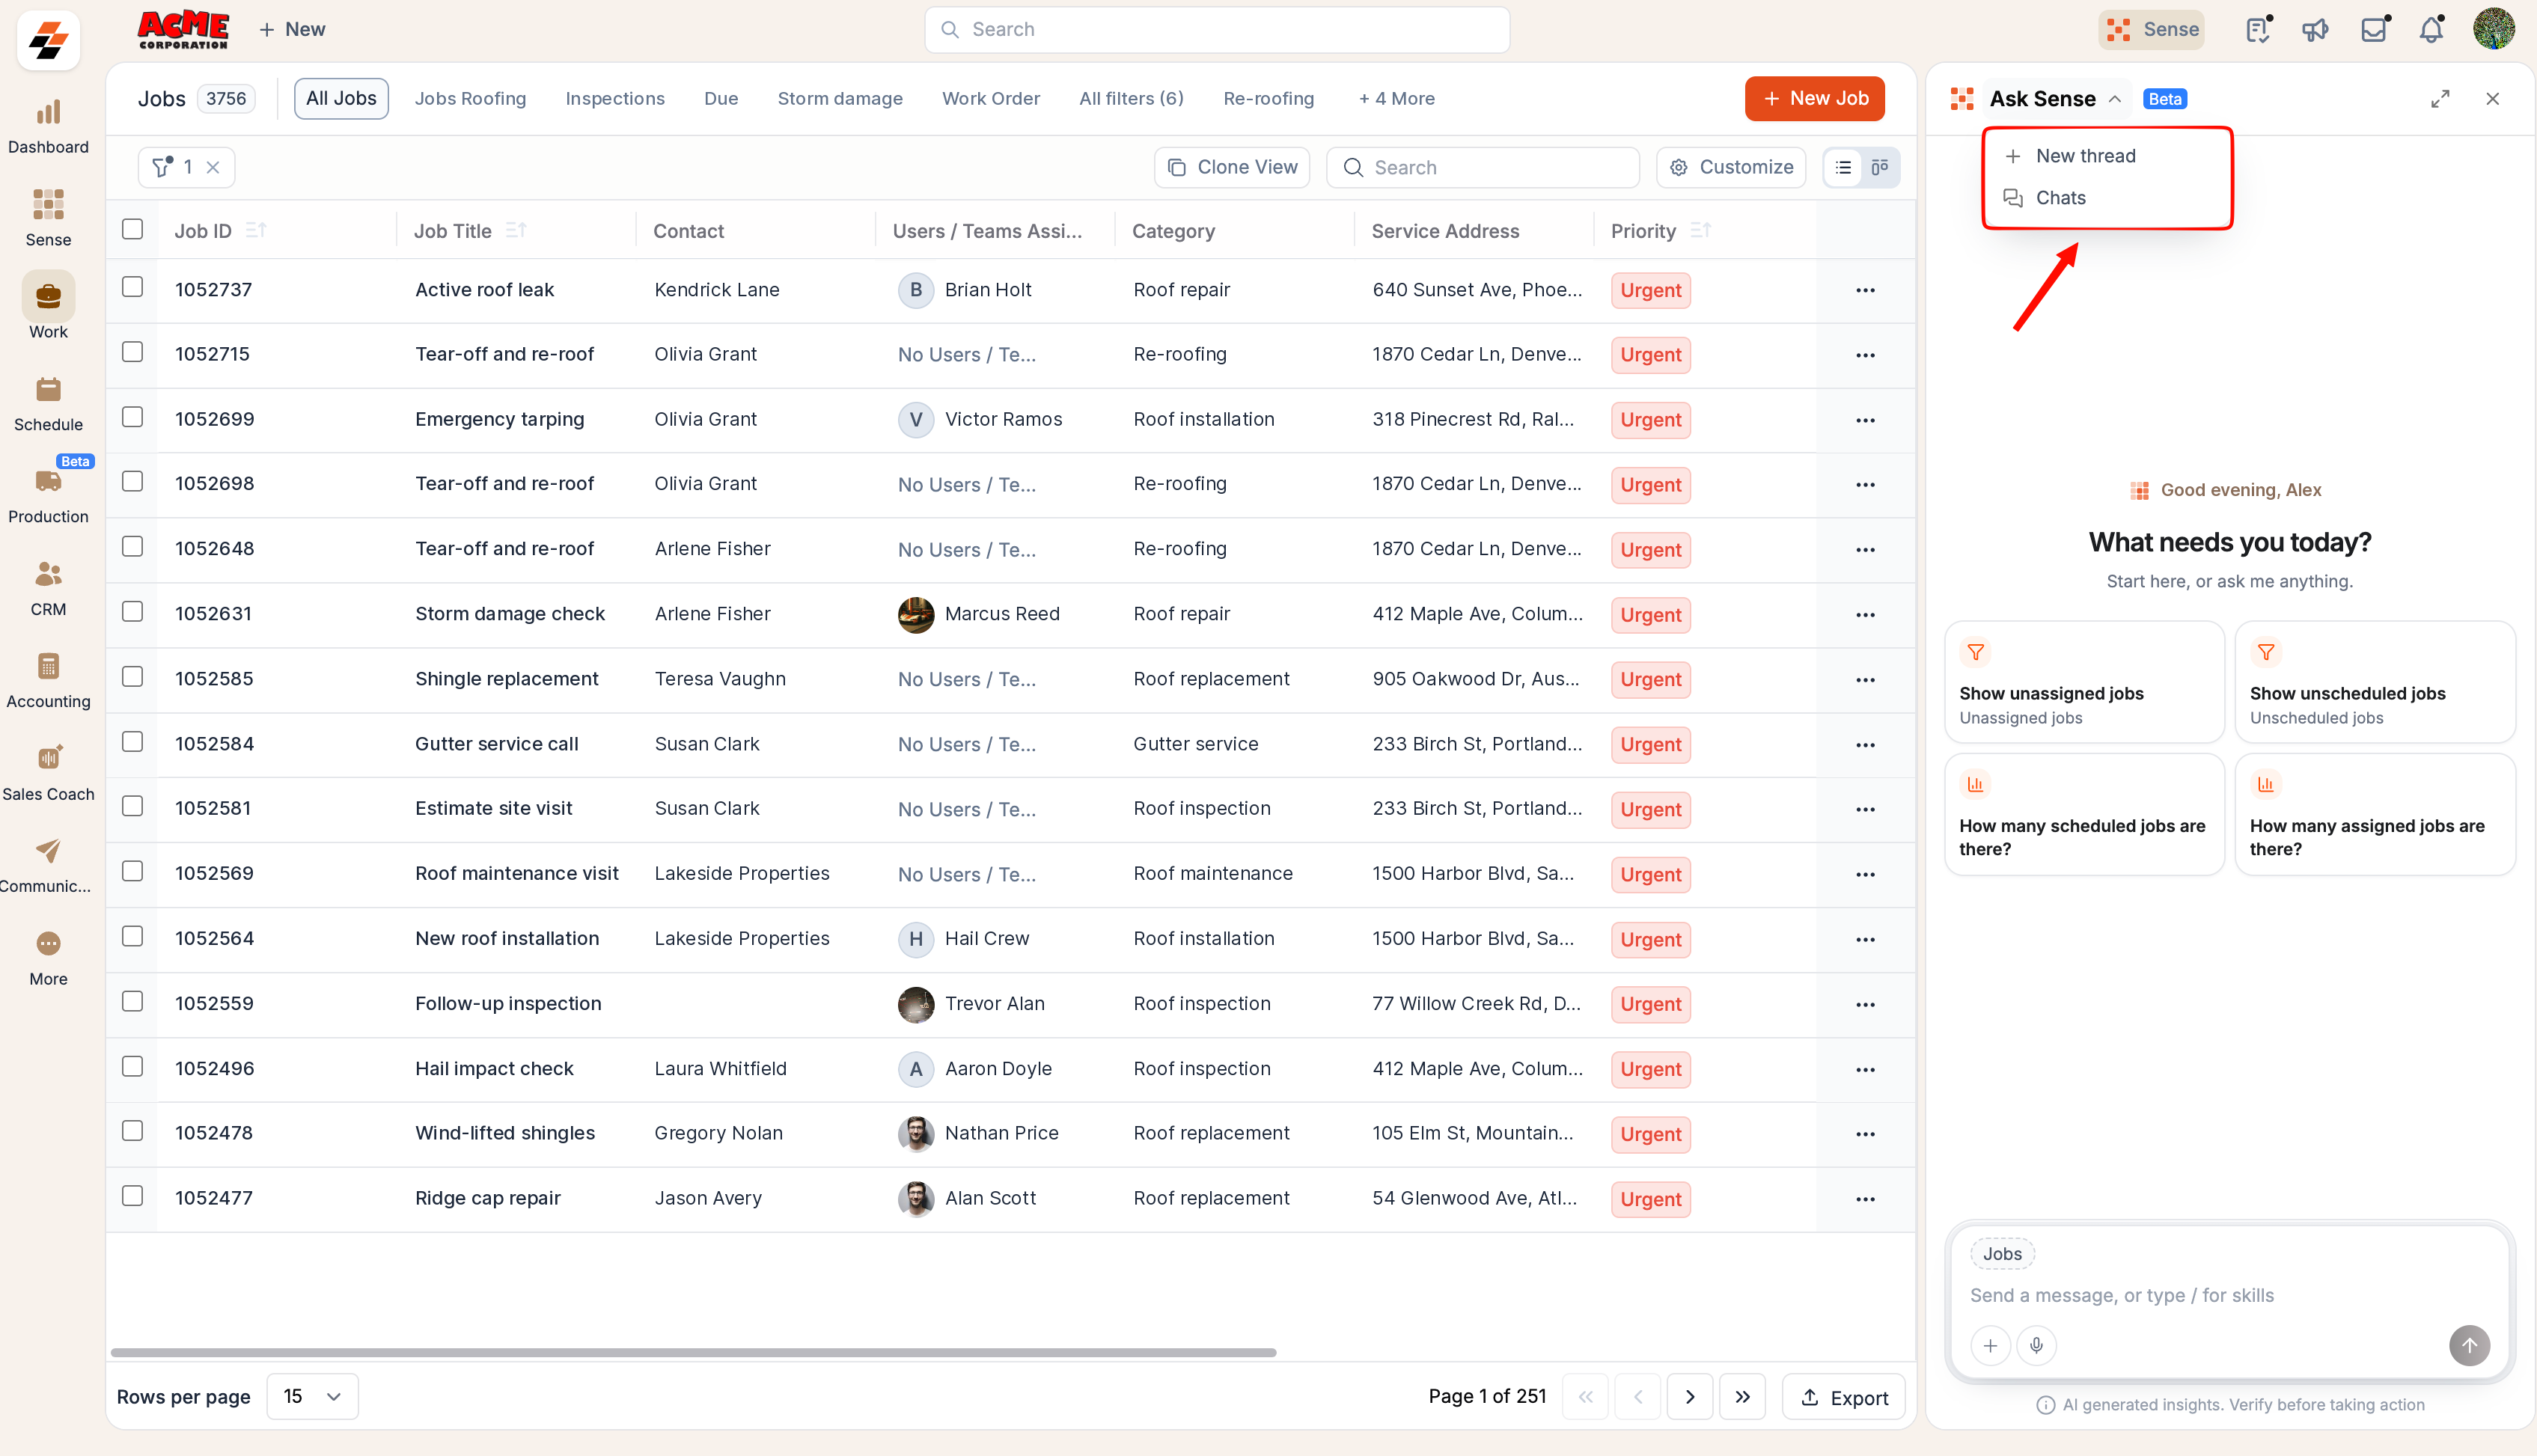Switch to list view icon

tap(1843, 167)
